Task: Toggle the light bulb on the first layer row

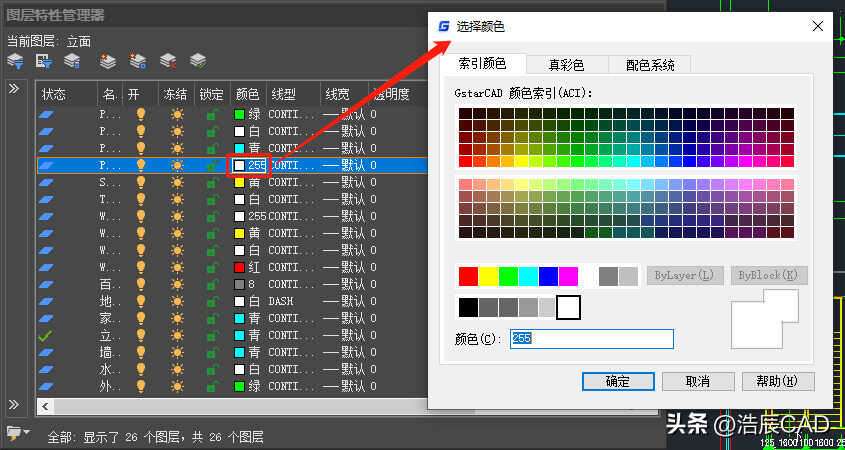Action: [x=140, y=114]
